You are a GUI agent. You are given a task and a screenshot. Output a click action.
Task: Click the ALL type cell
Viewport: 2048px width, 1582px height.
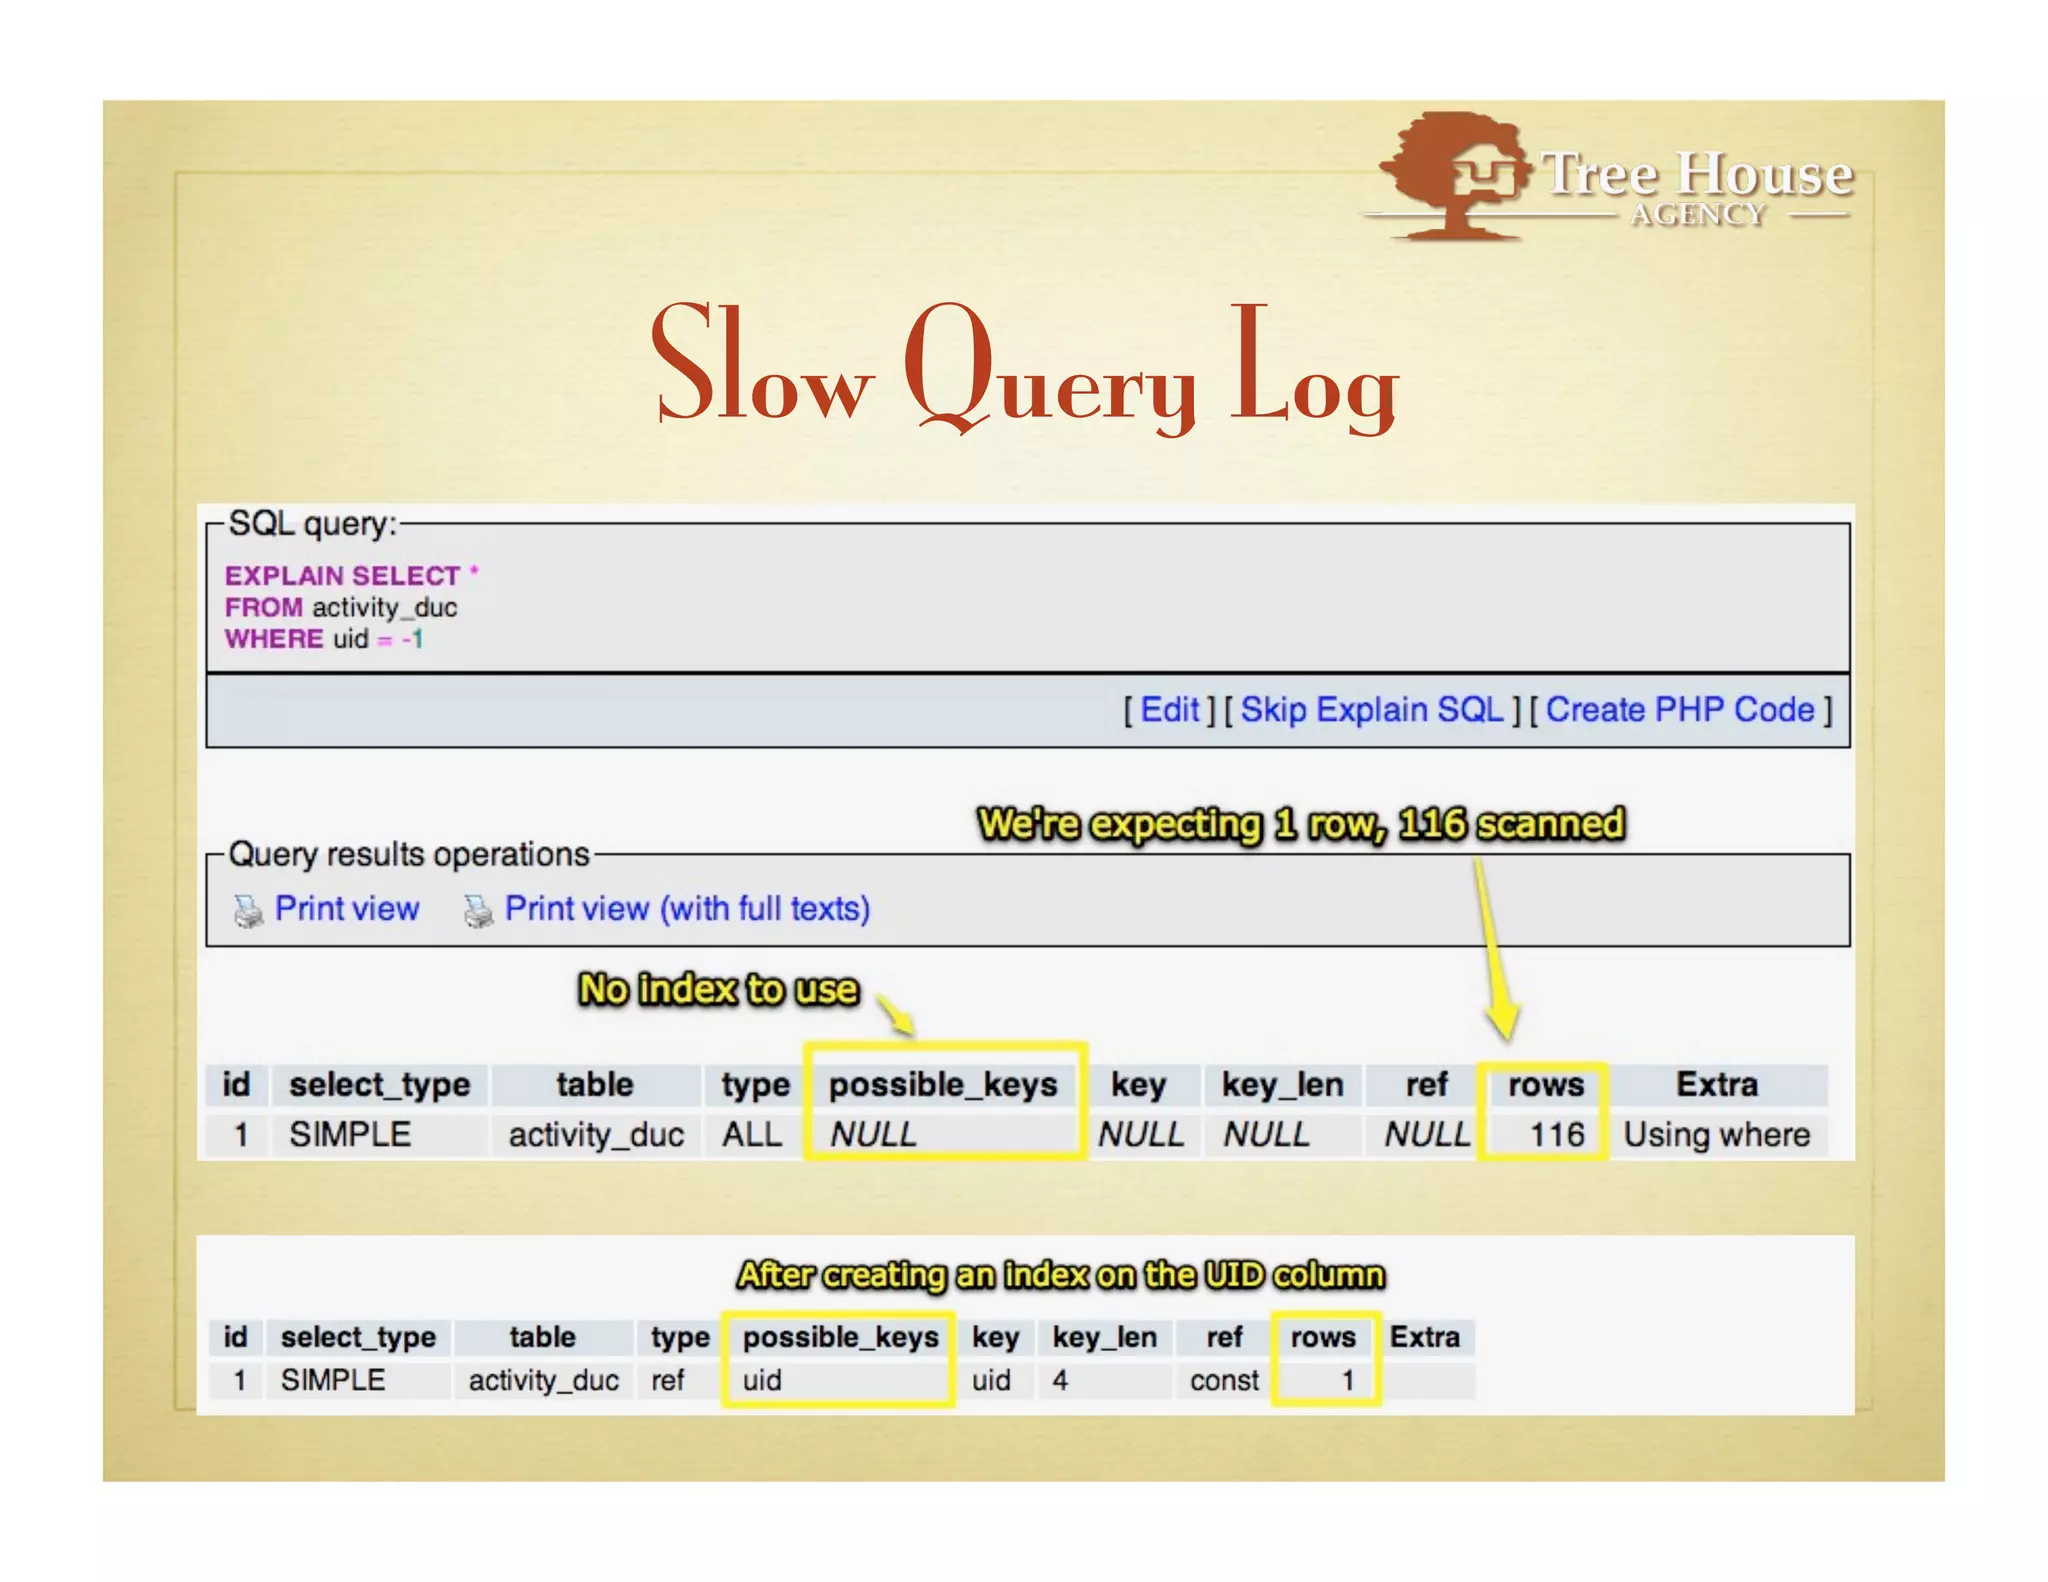point(752,1134)
